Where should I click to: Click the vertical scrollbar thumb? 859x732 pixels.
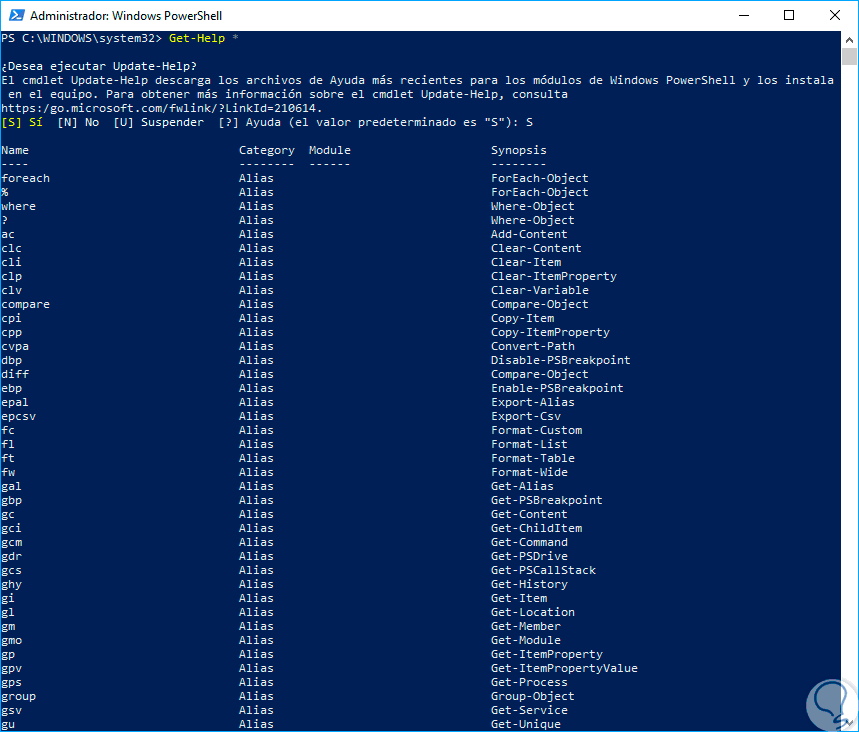(849, 56)
